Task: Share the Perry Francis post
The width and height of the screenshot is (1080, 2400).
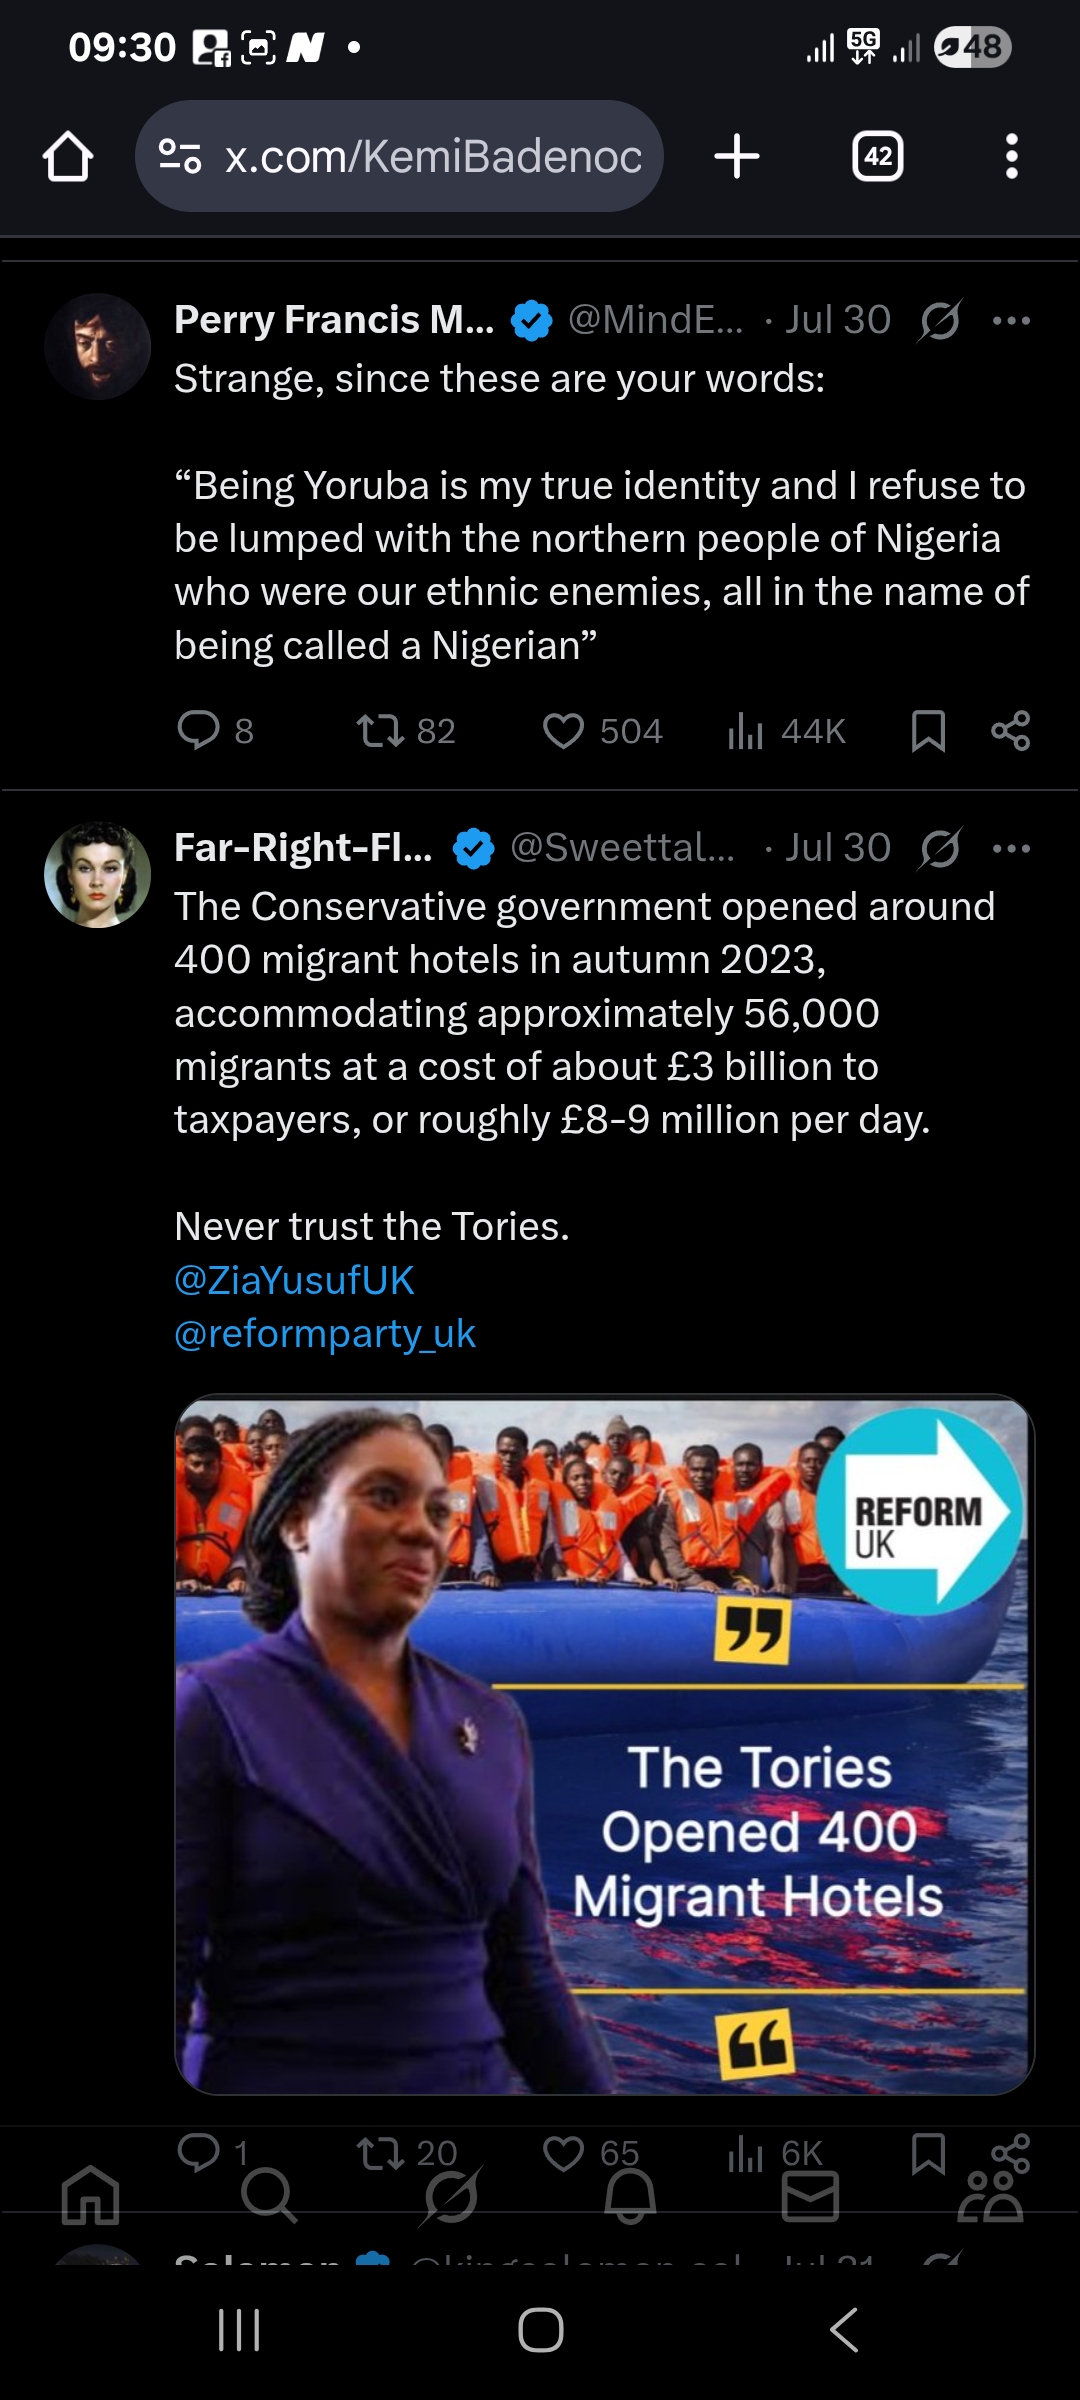Action: click(x=1010, y=731)
